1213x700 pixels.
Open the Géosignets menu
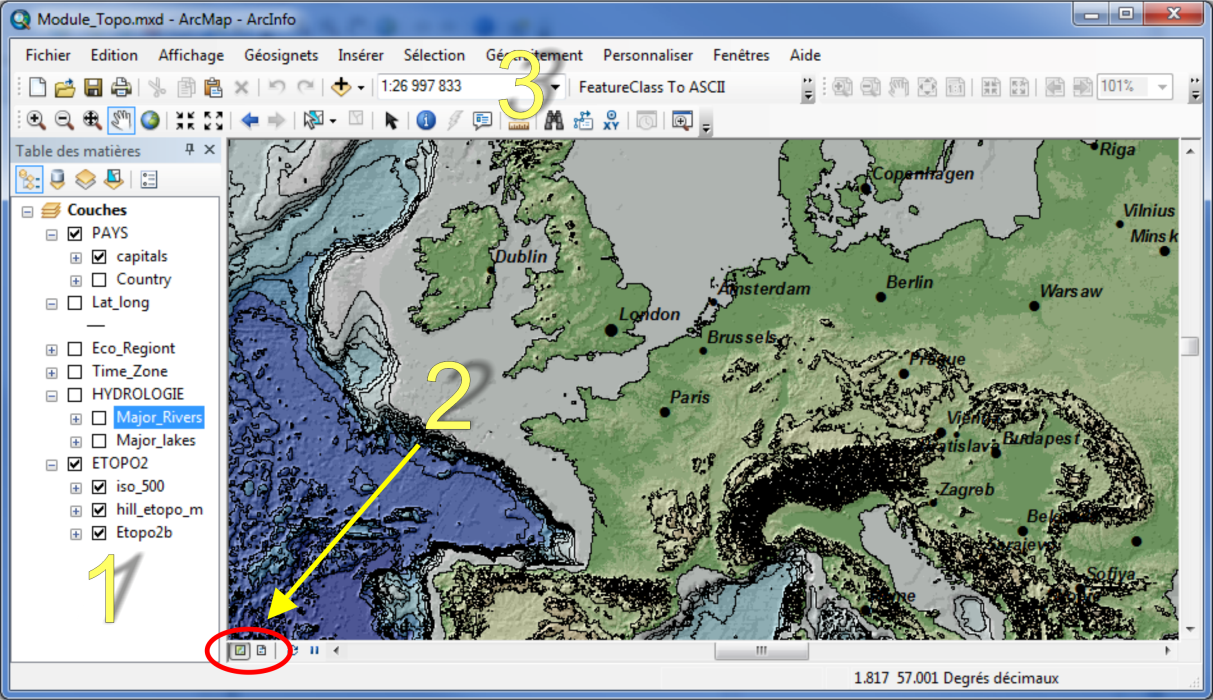click(281, 55)
